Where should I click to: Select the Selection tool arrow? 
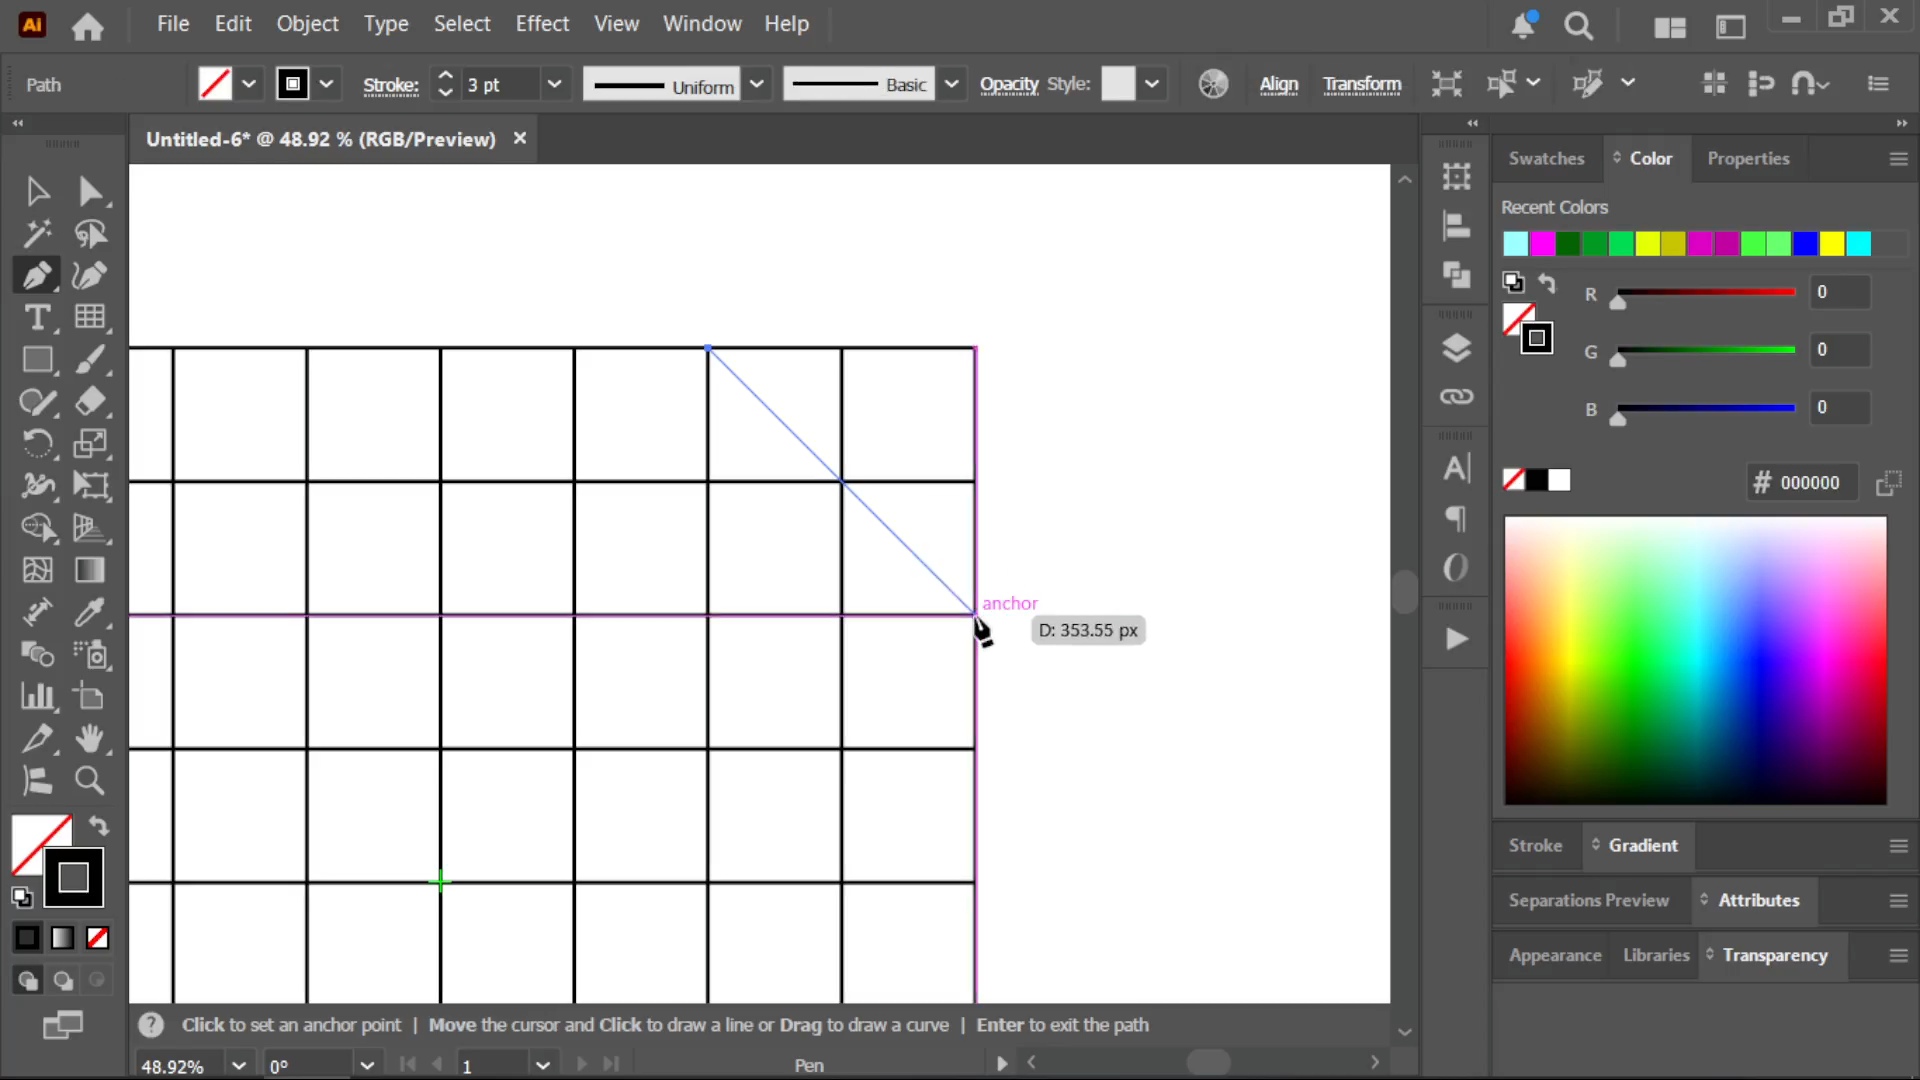(x=37, y=191)
